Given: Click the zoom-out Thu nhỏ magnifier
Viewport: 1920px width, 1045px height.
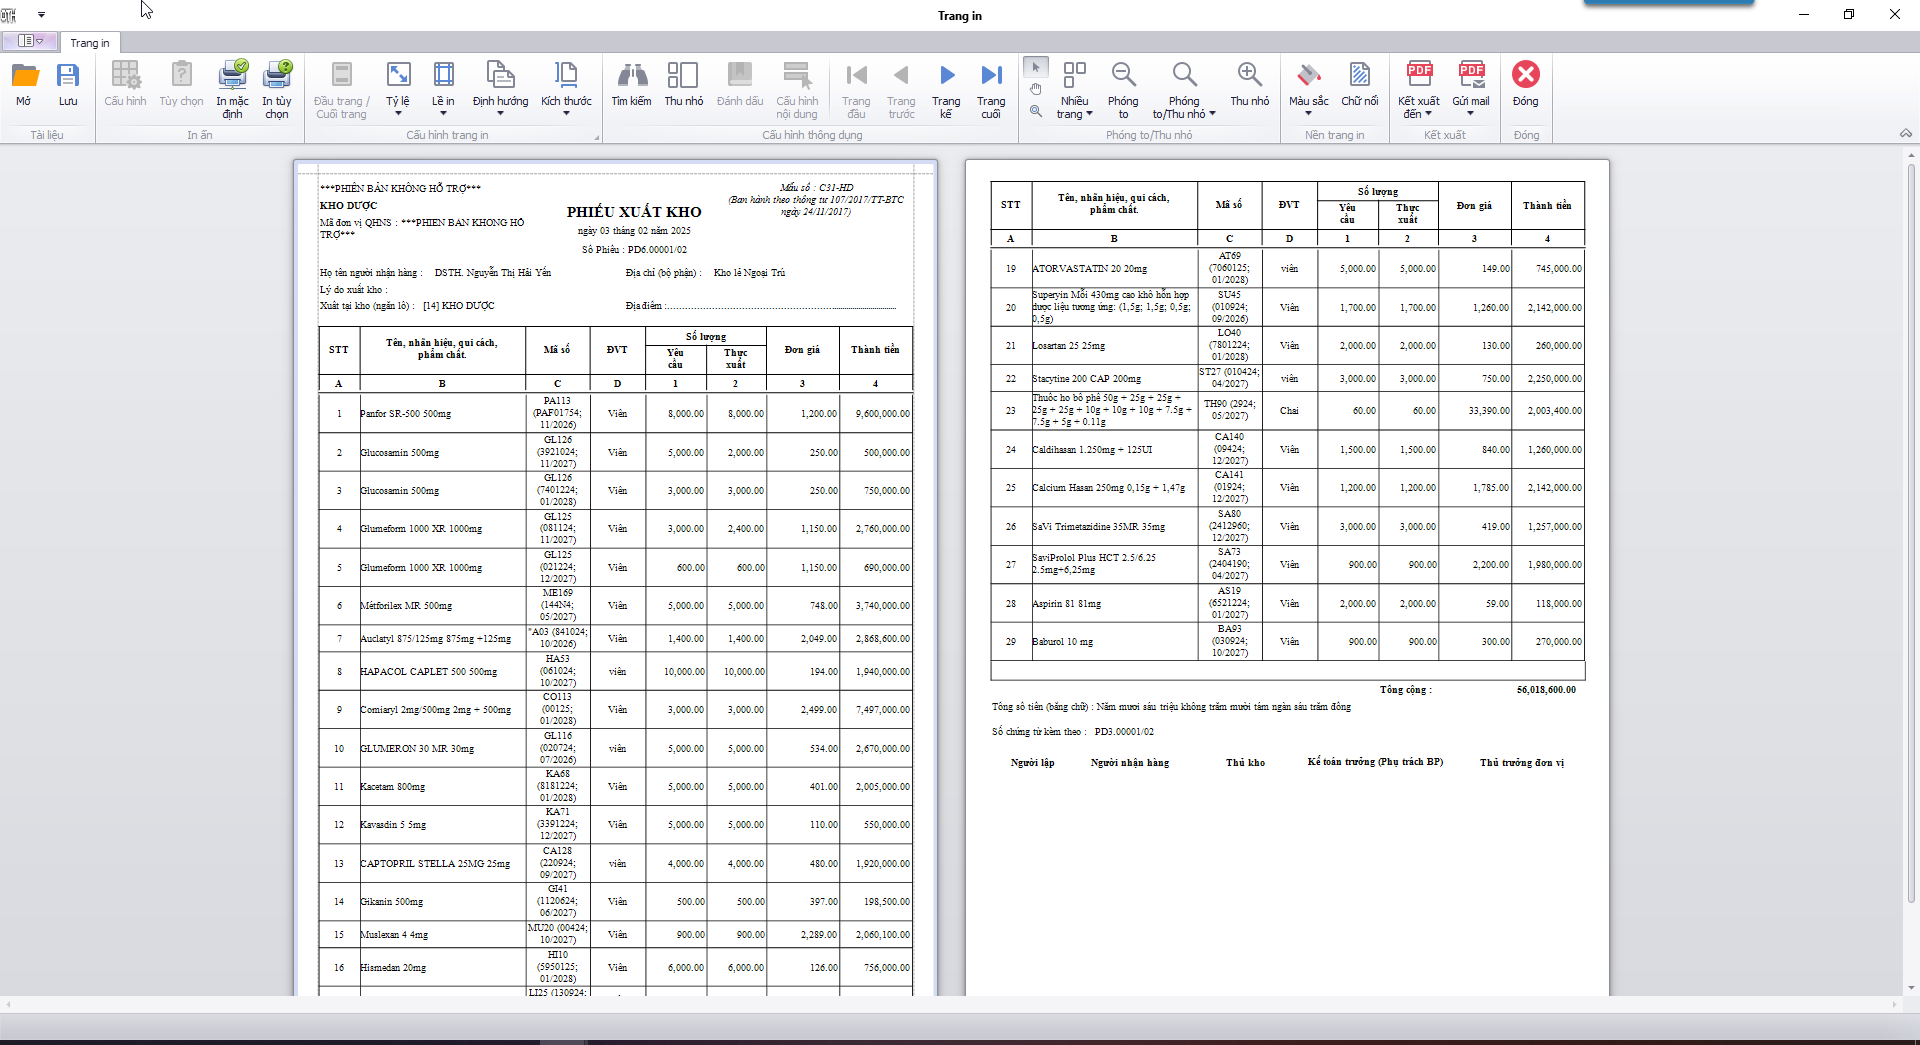Looking at the screenshot, I should point(1249,84).
